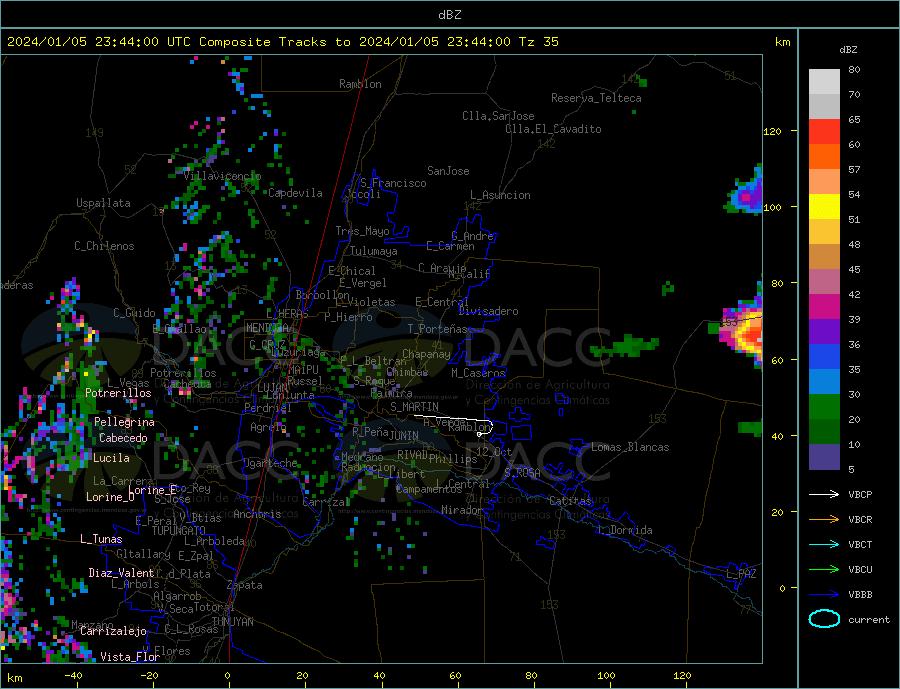
Task: Click the TUPUNGATO label
Action: click(x=179, y=531)
